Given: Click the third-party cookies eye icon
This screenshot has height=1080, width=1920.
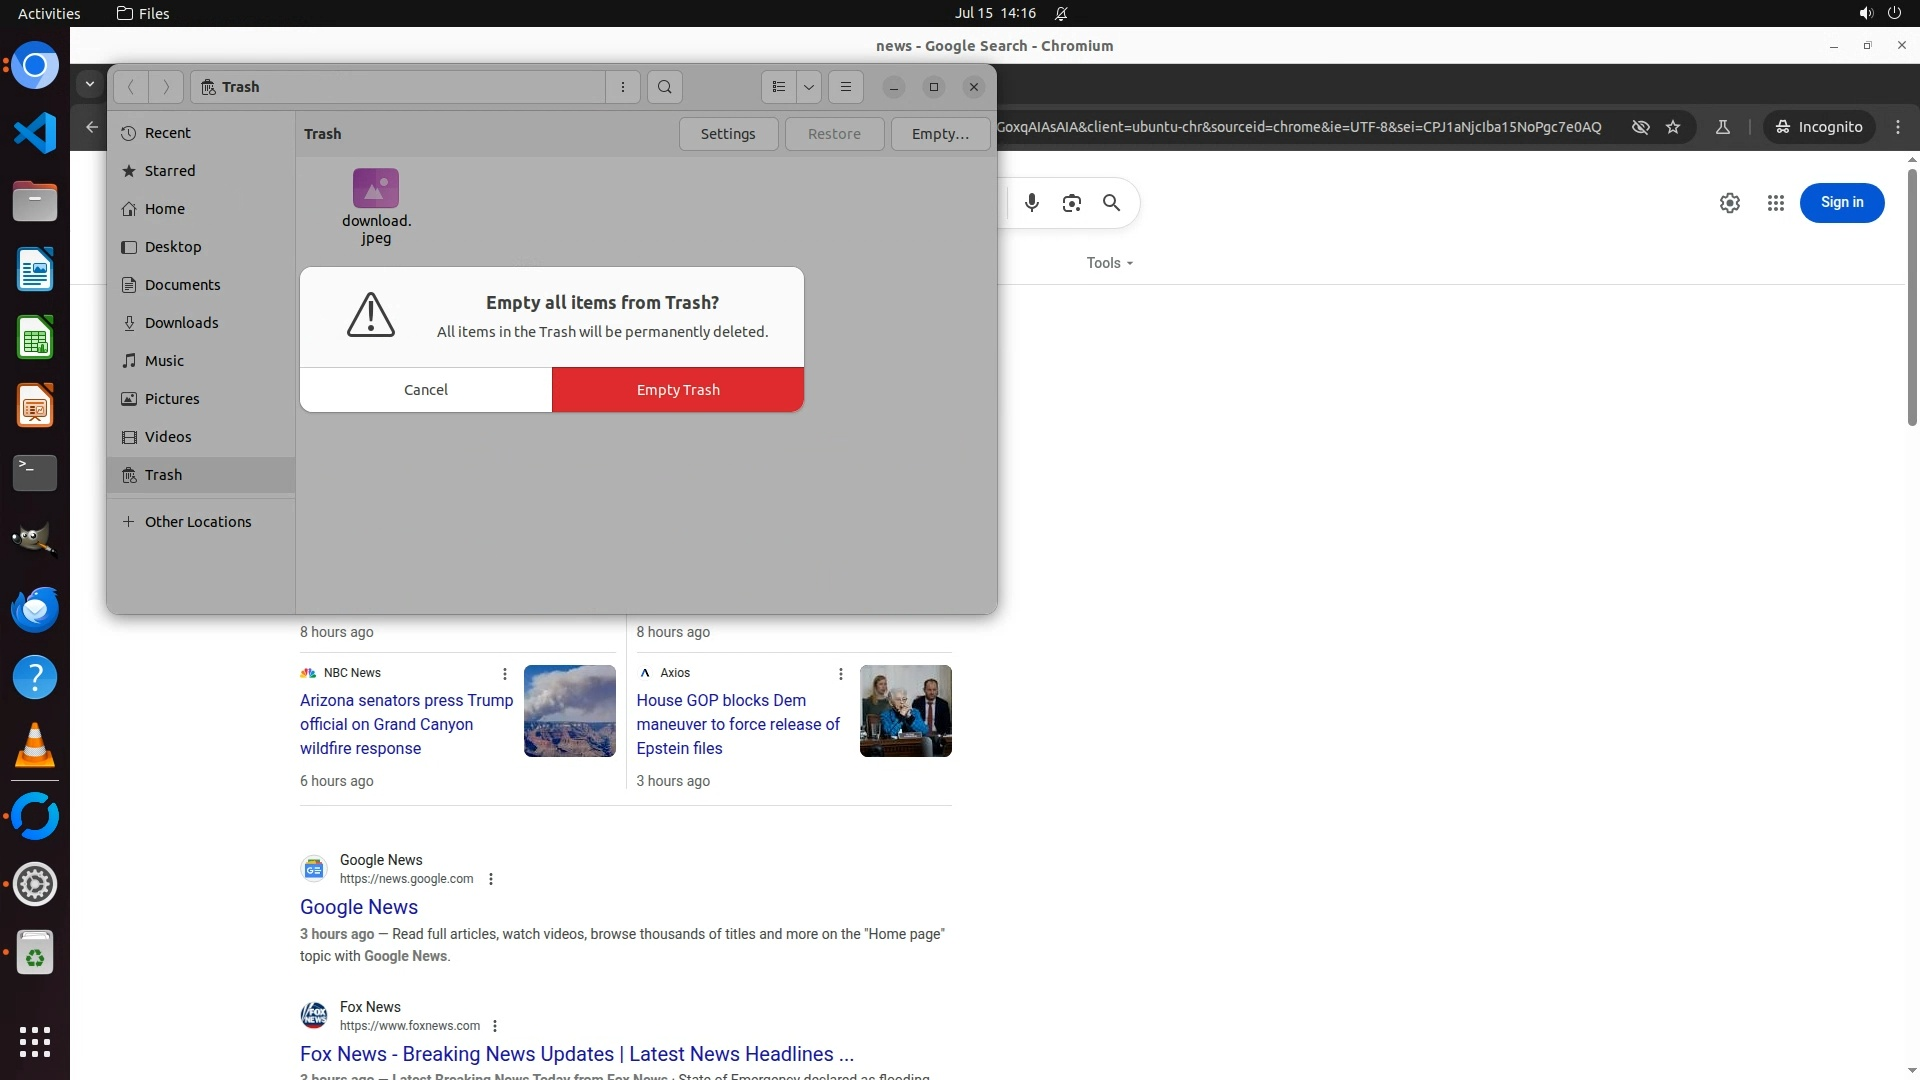Looking at the screenshot, I should click(1640, 127).
